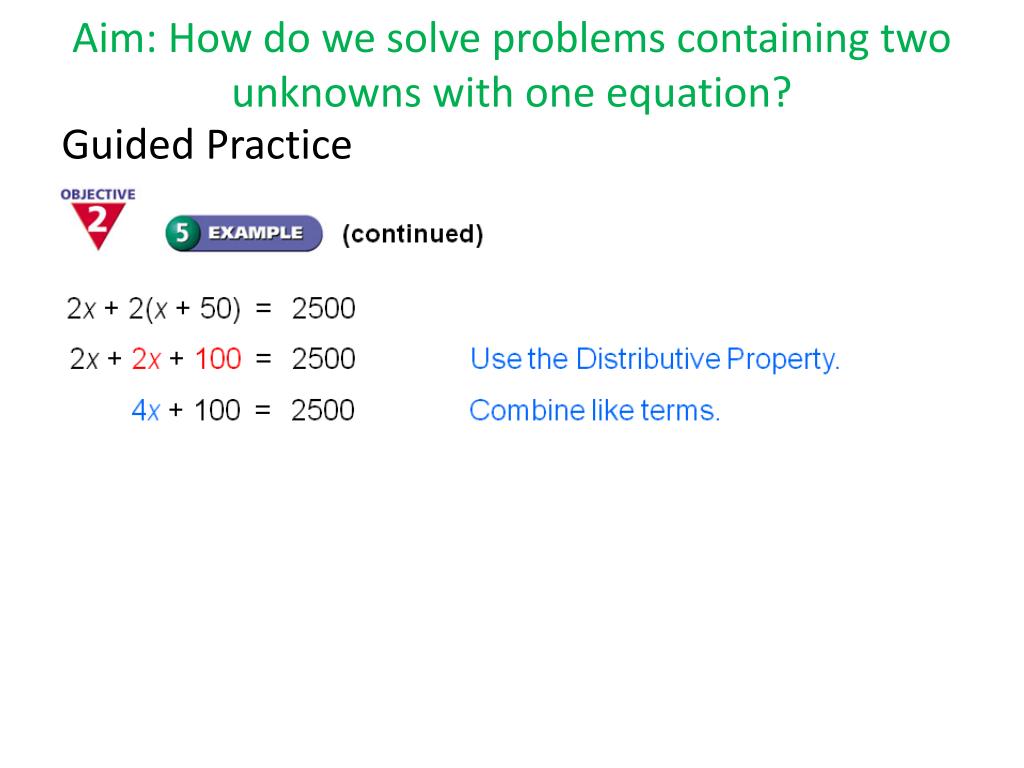Click 'unknowns with one equation?' title line

511,93
